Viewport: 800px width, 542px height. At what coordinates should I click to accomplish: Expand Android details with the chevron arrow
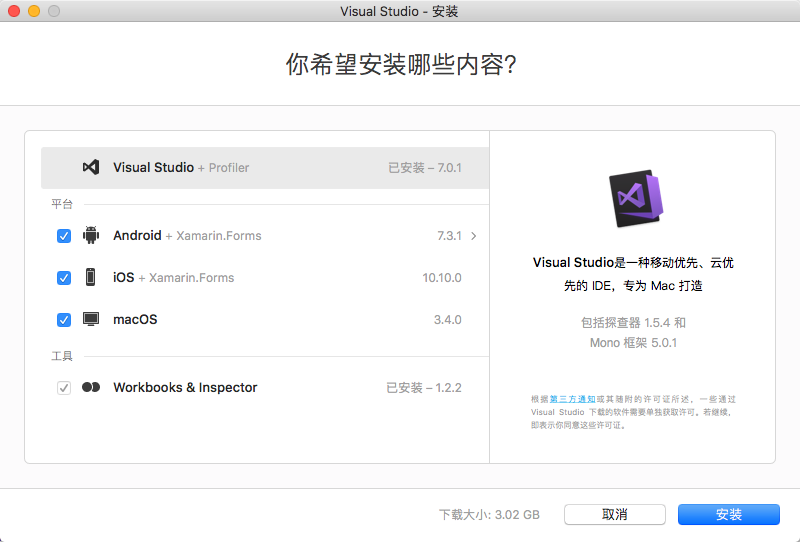click(x=473, y=236)
